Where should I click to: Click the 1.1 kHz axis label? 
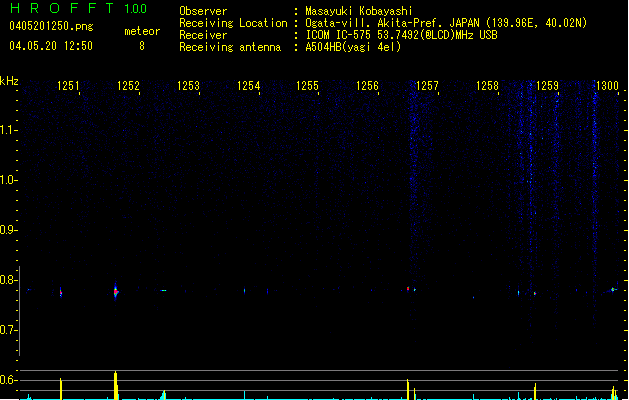[8, 130]
